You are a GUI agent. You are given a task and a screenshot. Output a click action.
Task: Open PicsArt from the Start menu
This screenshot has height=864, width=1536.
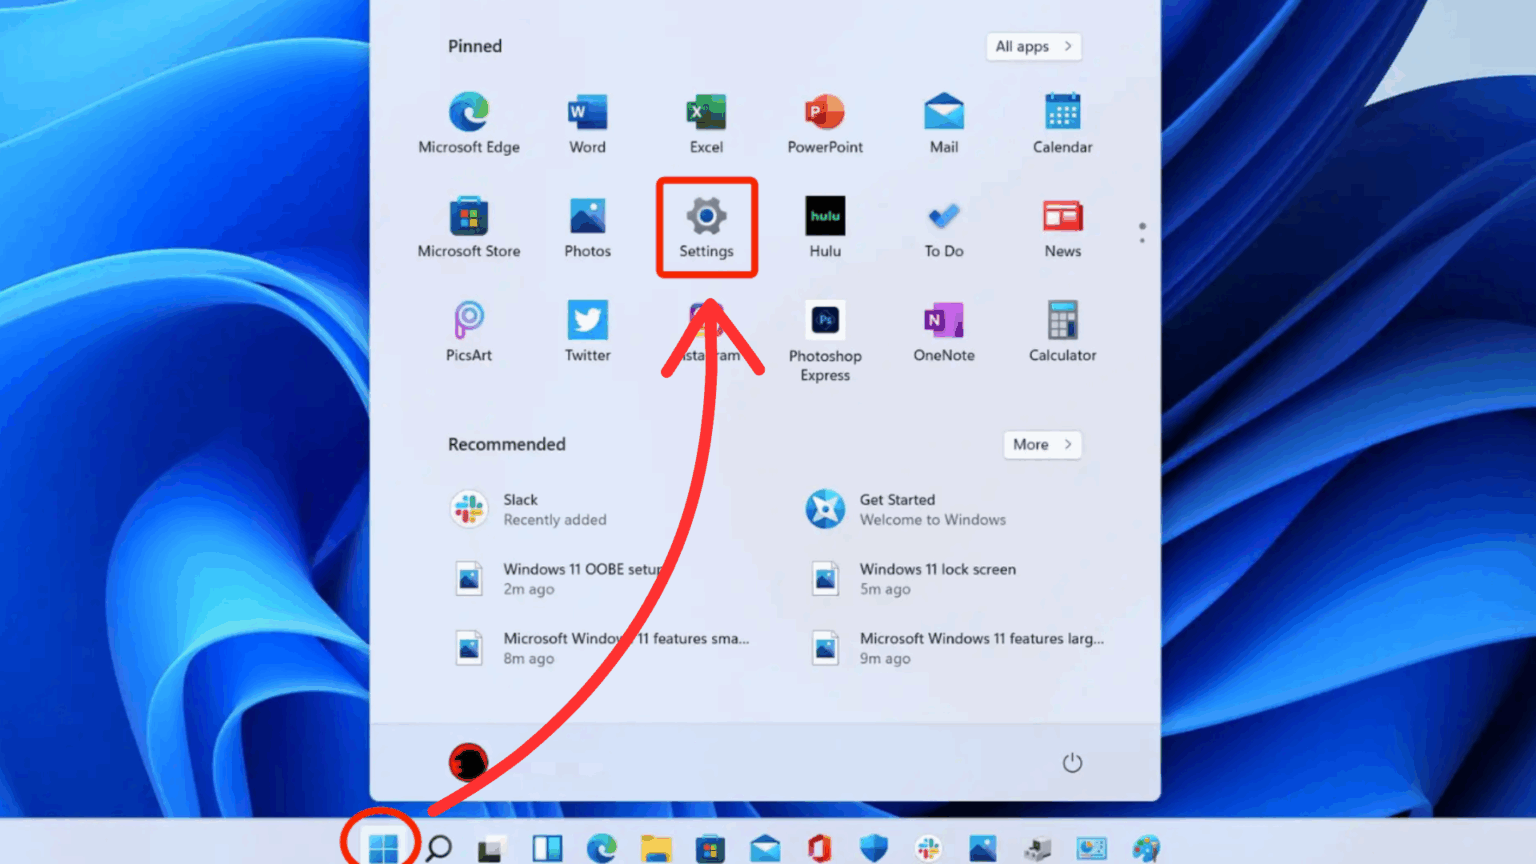coord(468,330)
